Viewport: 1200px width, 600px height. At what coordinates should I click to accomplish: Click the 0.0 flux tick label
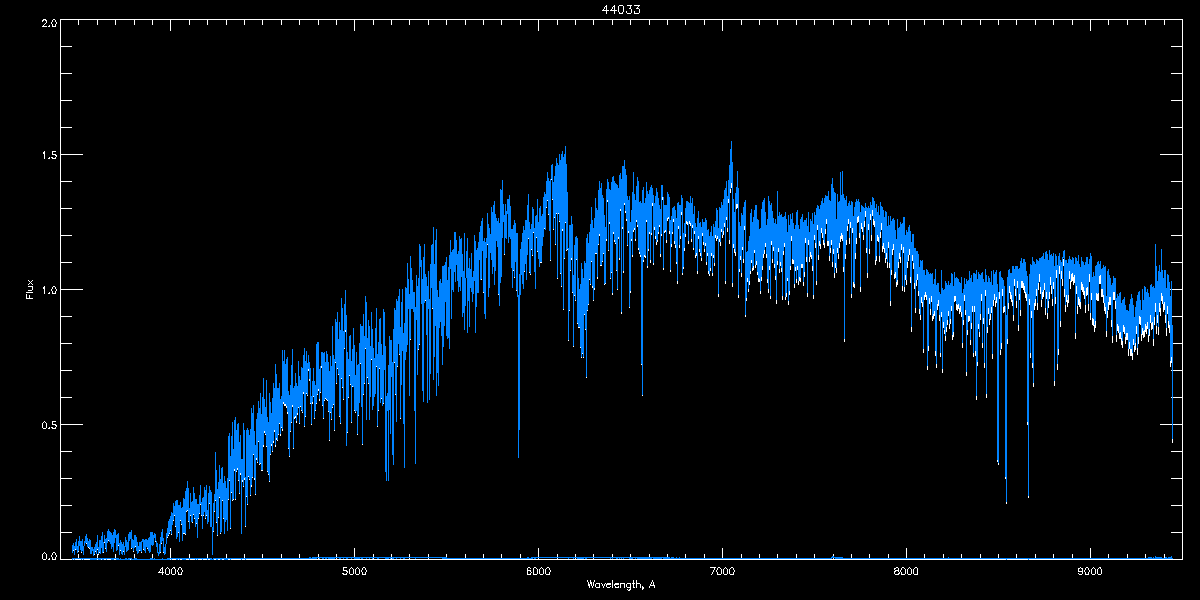click(48, 555)
